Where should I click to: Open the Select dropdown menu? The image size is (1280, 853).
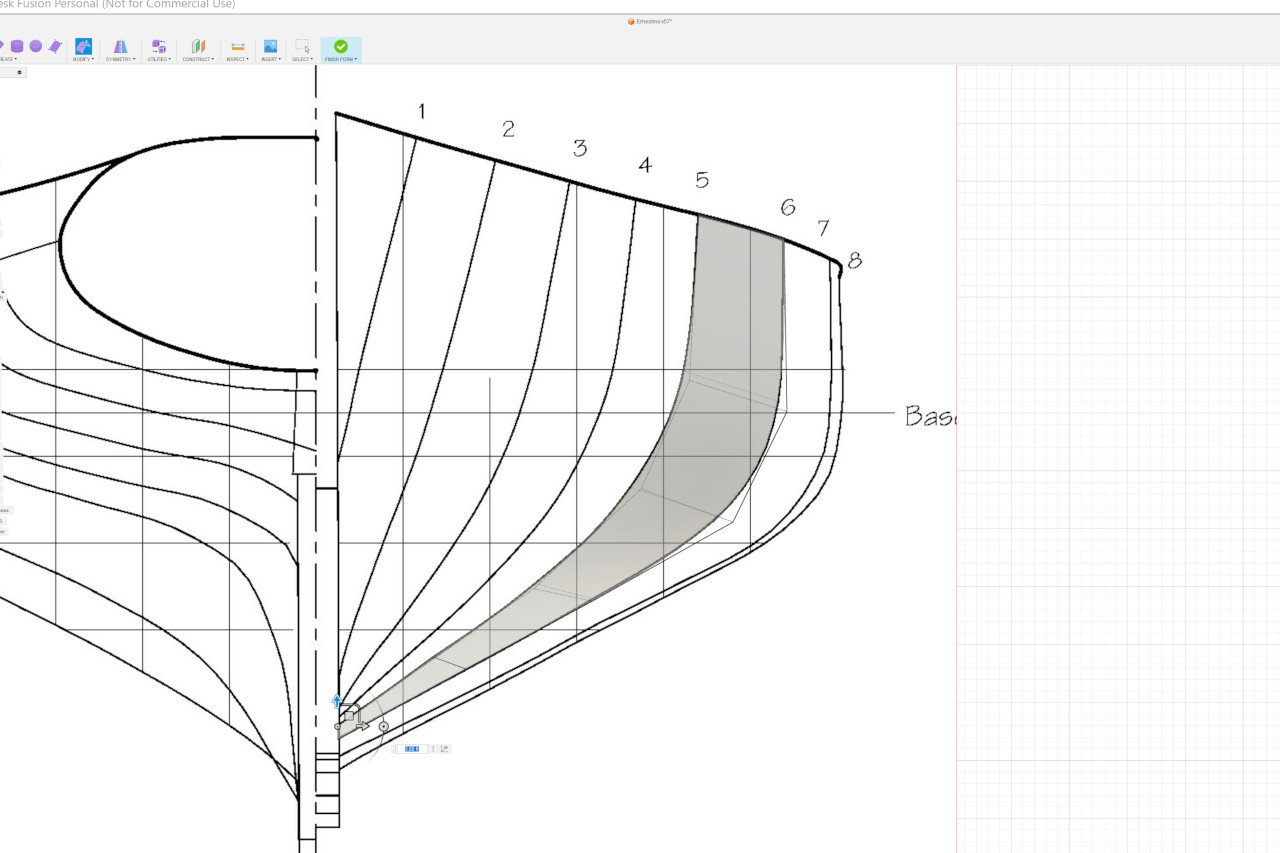(x=302, y=59)
